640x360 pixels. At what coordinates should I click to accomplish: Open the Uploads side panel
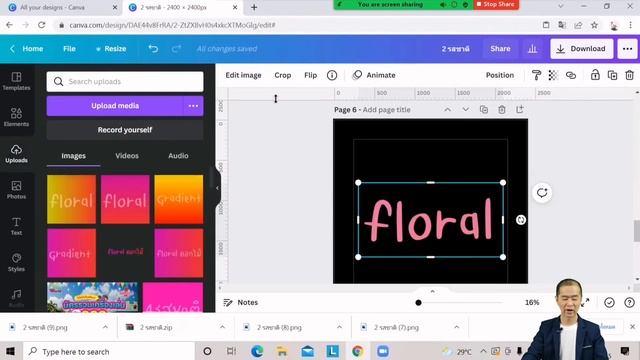[16, 153]
